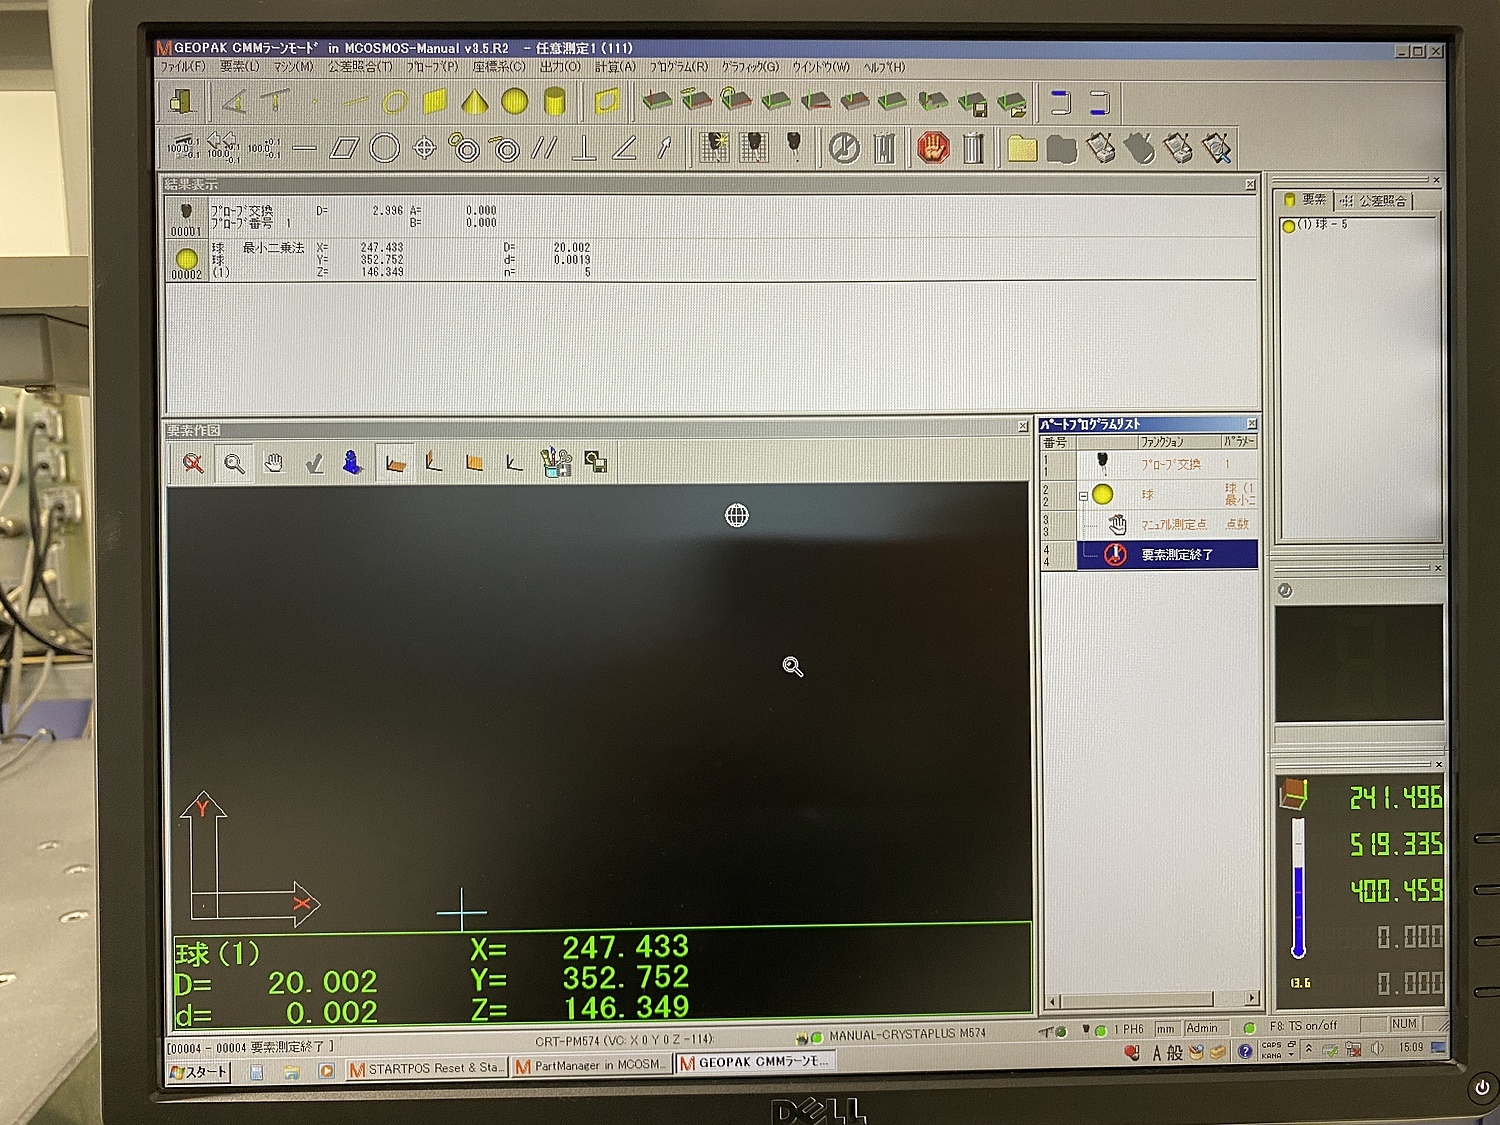Switch to the 要素 tab in right panel
1500x1125 pixels.
(x=1305, y=200)
